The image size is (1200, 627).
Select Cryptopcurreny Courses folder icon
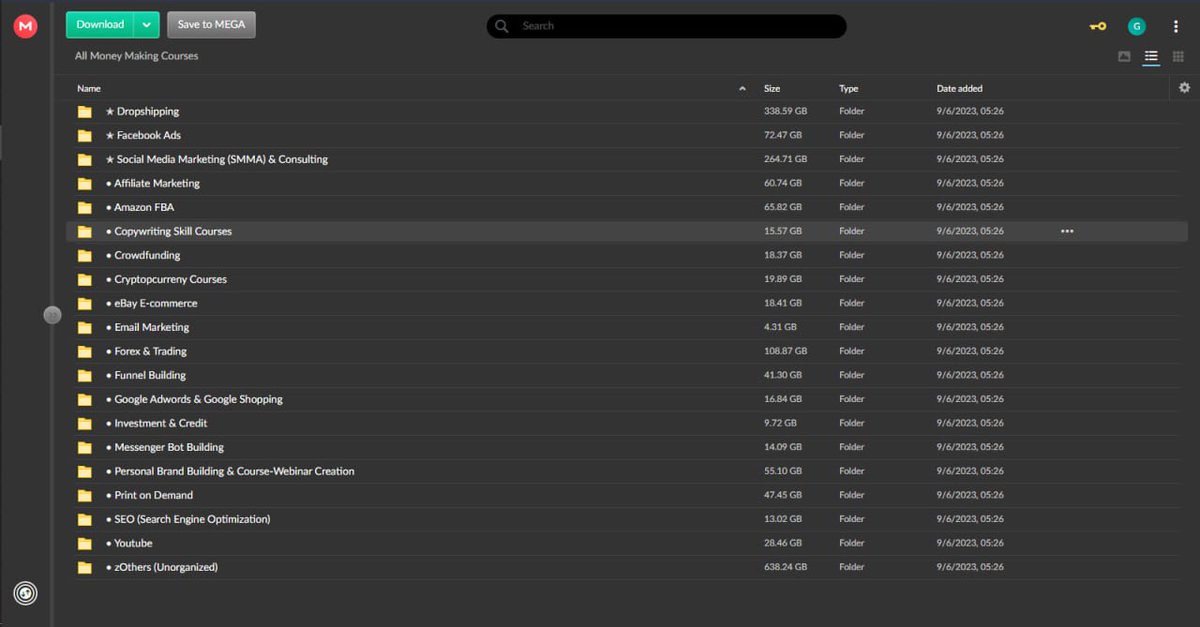click(85, 280)
